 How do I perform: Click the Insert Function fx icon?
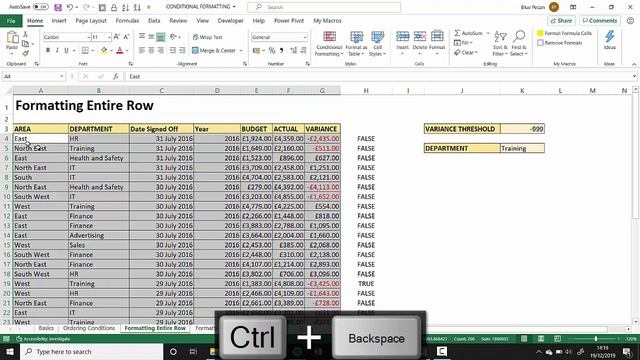coord(116,76)
